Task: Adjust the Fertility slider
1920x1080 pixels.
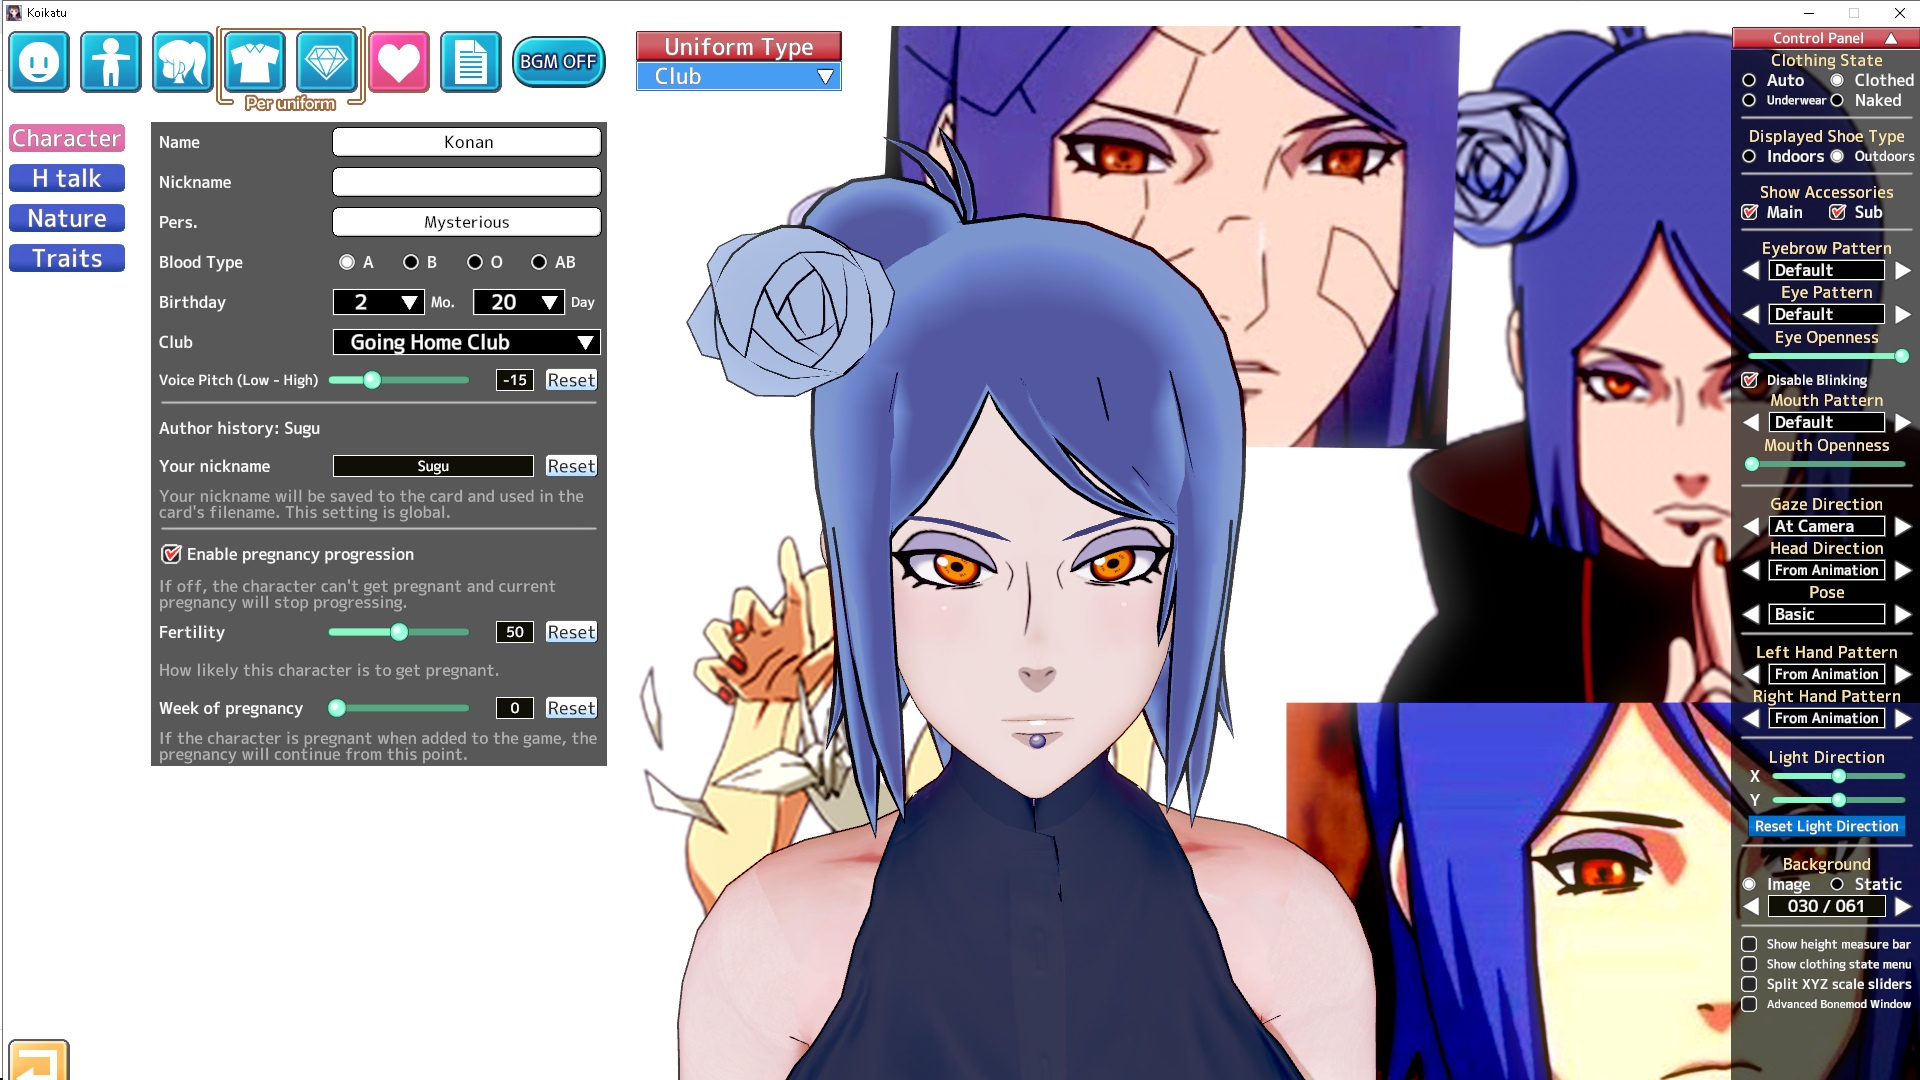Action: point(399,632)
